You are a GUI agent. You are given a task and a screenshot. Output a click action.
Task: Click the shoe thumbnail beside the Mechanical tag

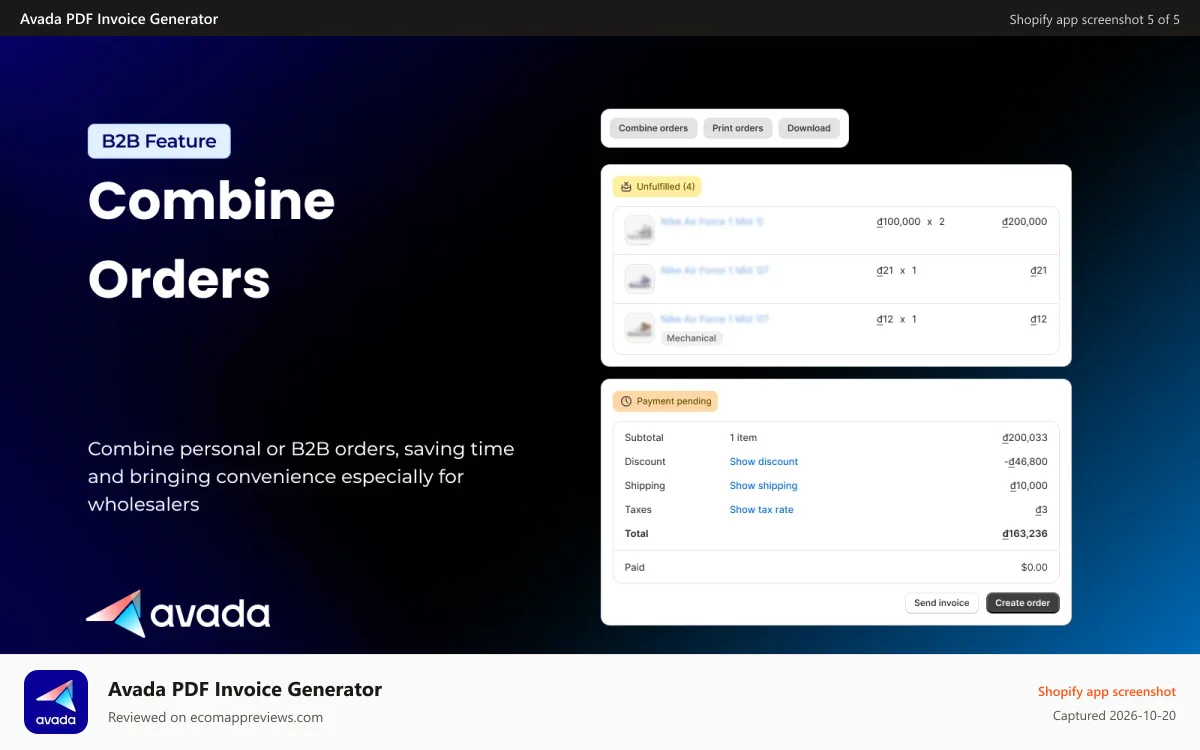(640, 328)
